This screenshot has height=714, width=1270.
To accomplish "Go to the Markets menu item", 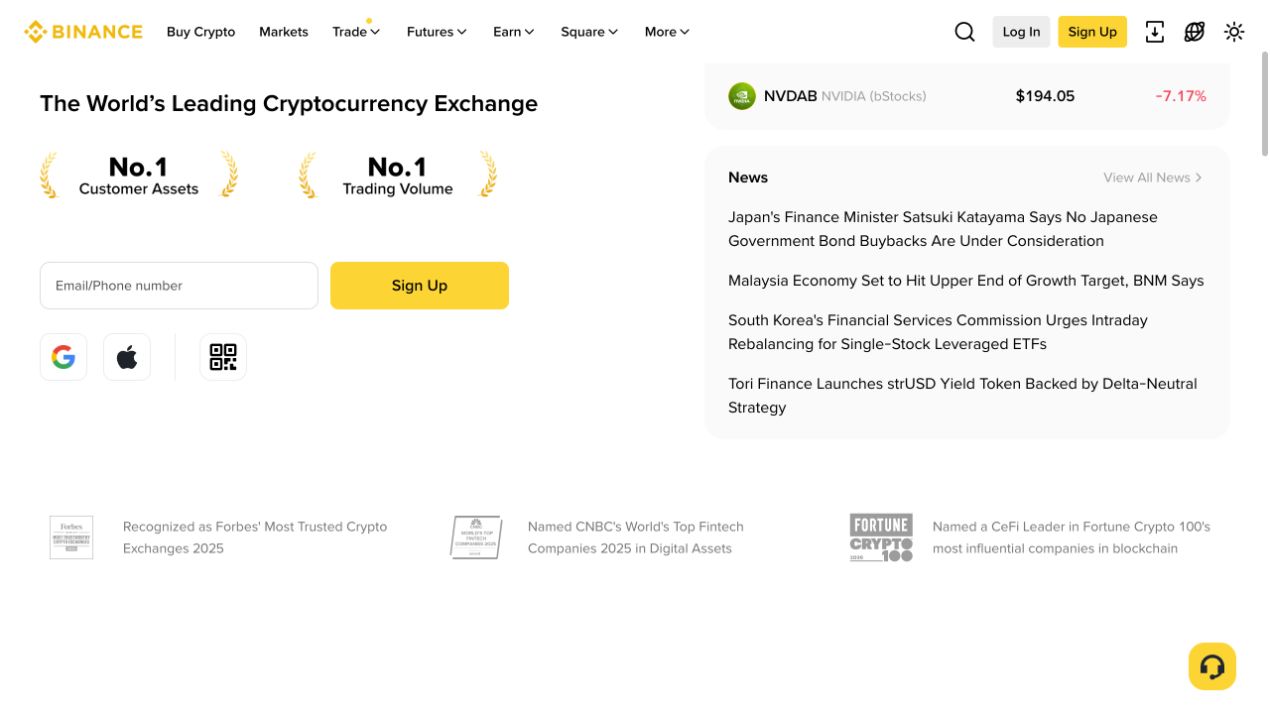I will (283, 32).
